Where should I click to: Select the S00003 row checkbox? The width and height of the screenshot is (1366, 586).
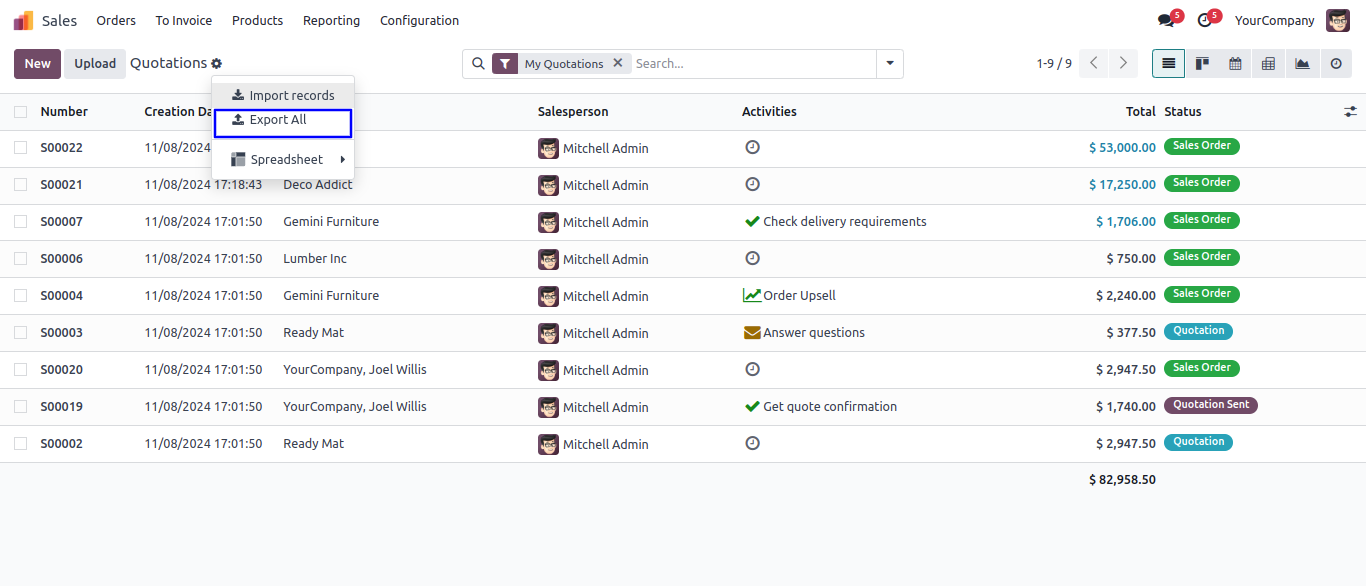click(x=21, y=332)
